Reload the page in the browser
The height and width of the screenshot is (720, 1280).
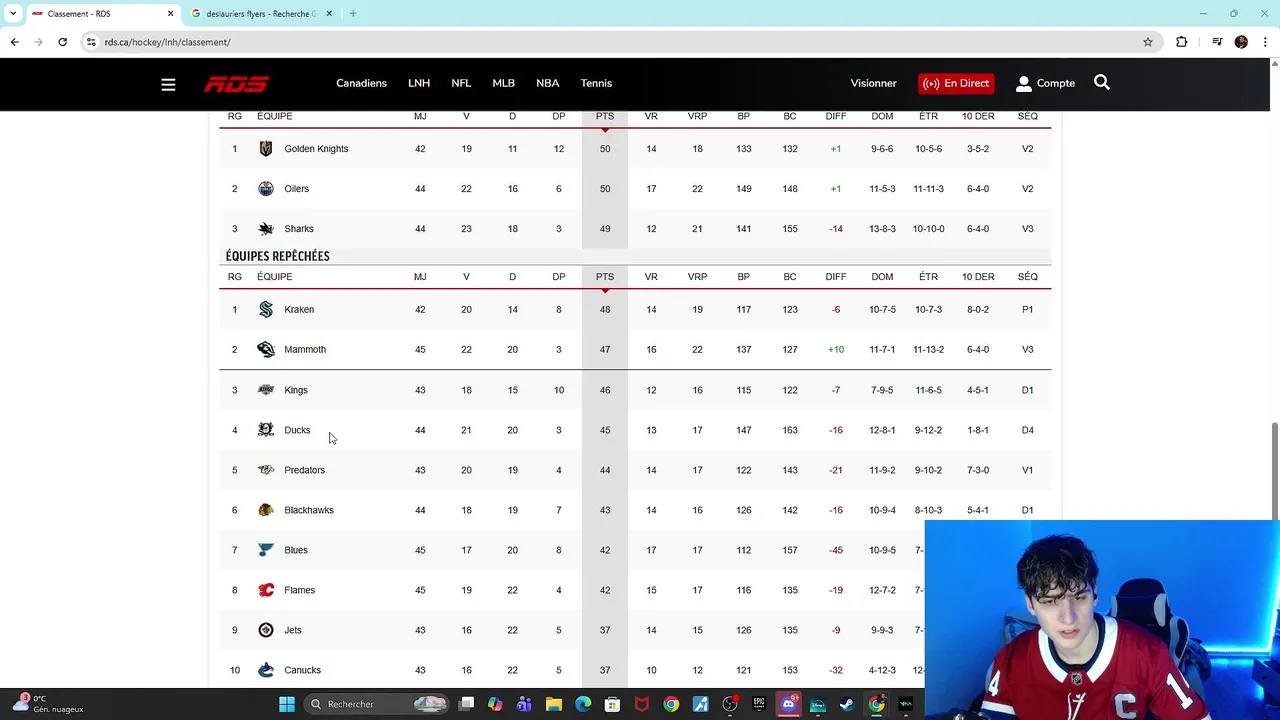tap(62, 42)
